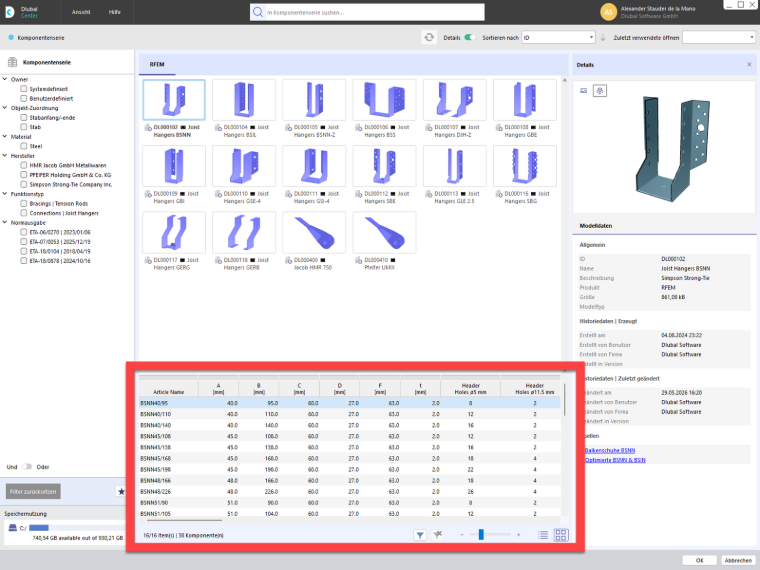Check HMR Jacob GmbH Metallwaren checkbox
760x570 pixels.
23,165
